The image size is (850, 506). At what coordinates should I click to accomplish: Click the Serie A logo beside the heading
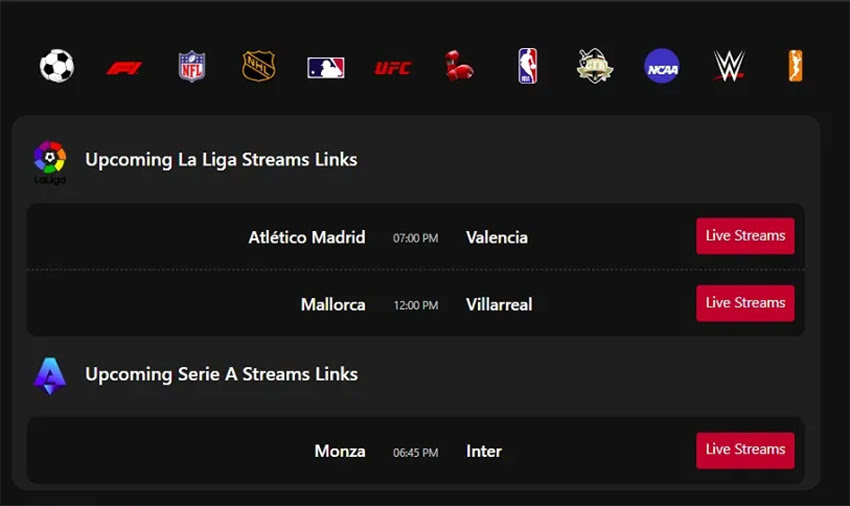[x=50, y=376]
